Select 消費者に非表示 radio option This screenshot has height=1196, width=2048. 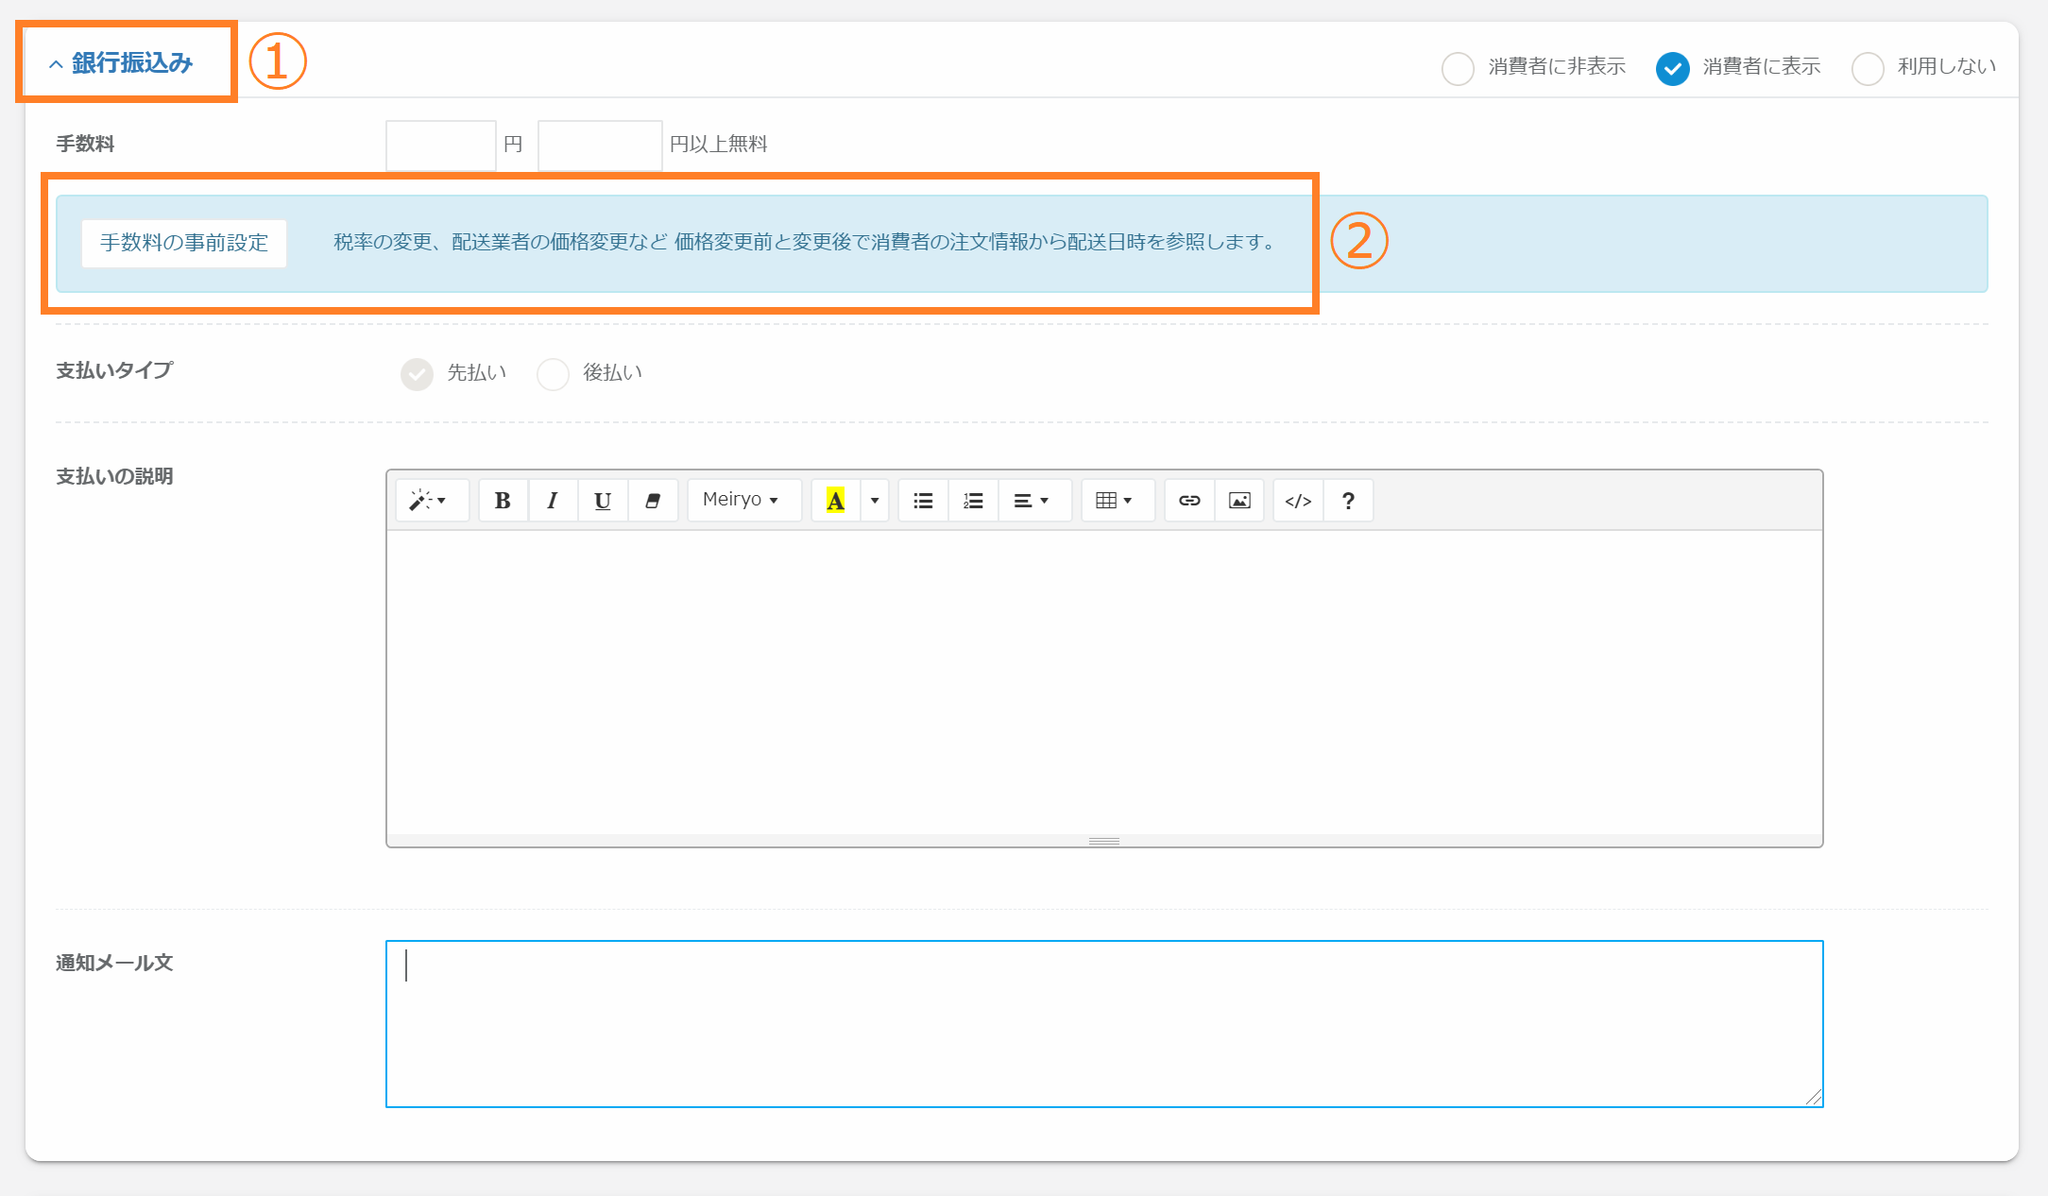pos(1458,68)
